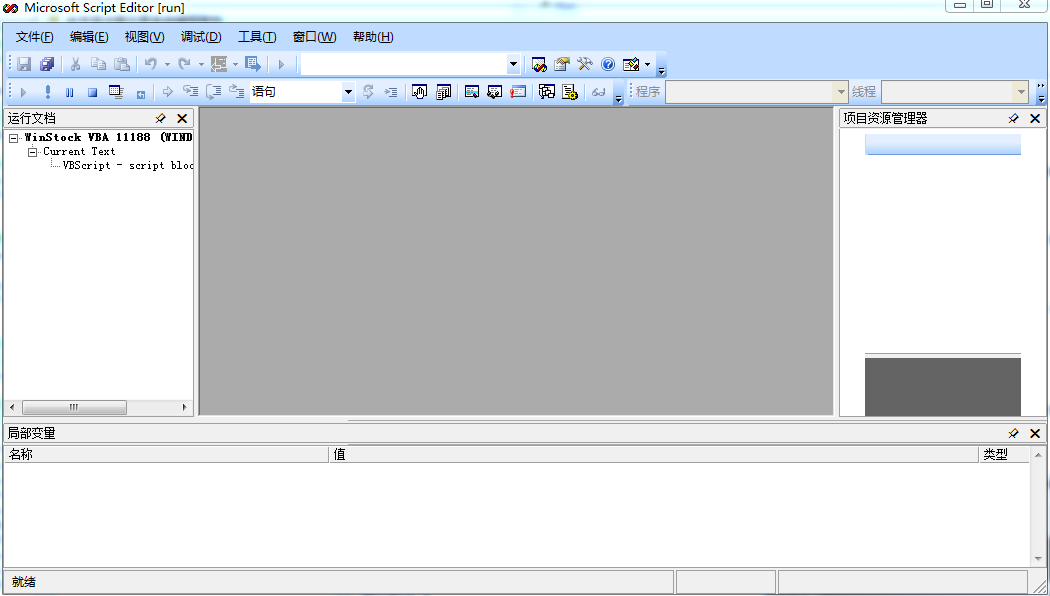This screenshot has height=596, width=1050.
Task: Click the Paste clipboard icon
Action: 121,65
